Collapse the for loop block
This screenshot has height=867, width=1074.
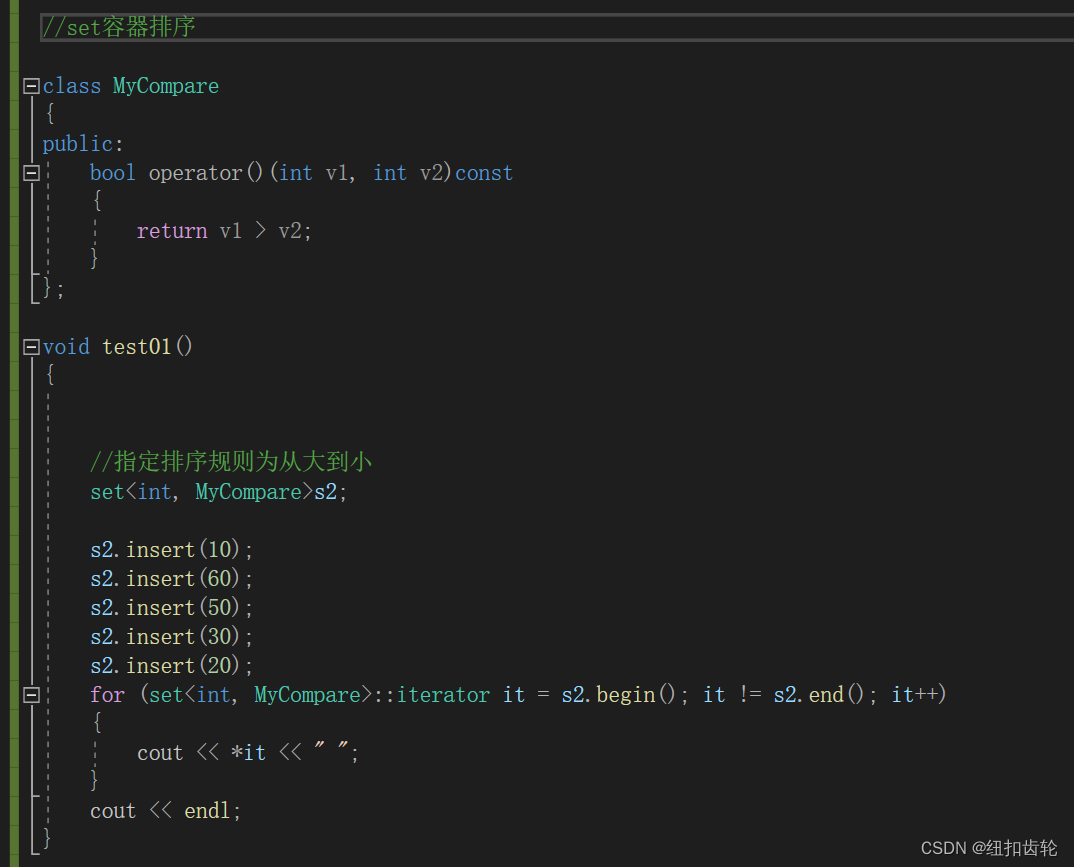(x=31, y=695)
